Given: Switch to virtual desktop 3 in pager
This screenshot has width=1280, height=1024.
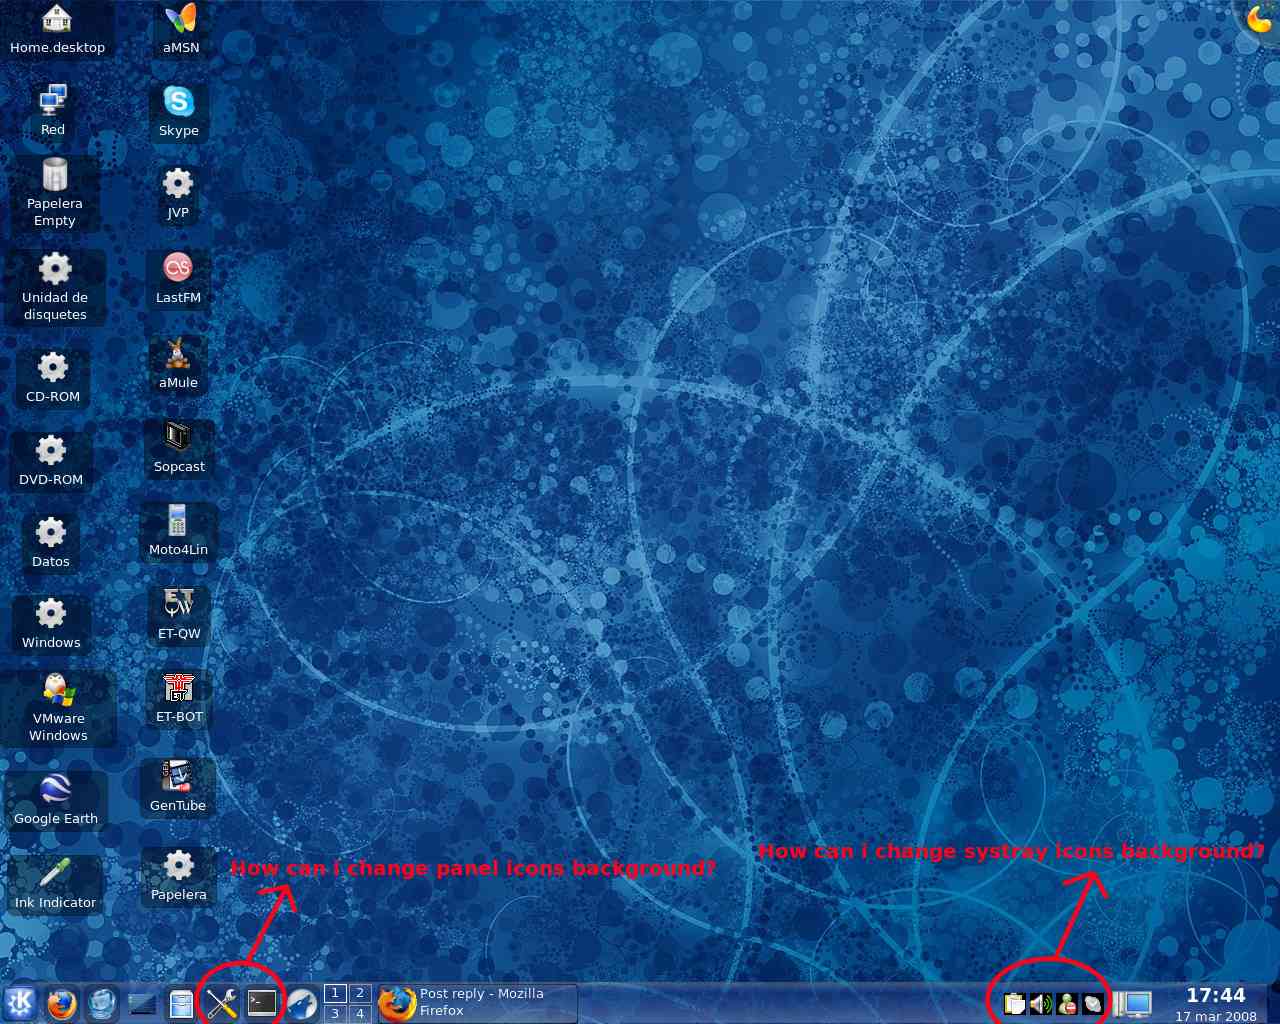Looking at the screenshot, I should [336, 1014].
